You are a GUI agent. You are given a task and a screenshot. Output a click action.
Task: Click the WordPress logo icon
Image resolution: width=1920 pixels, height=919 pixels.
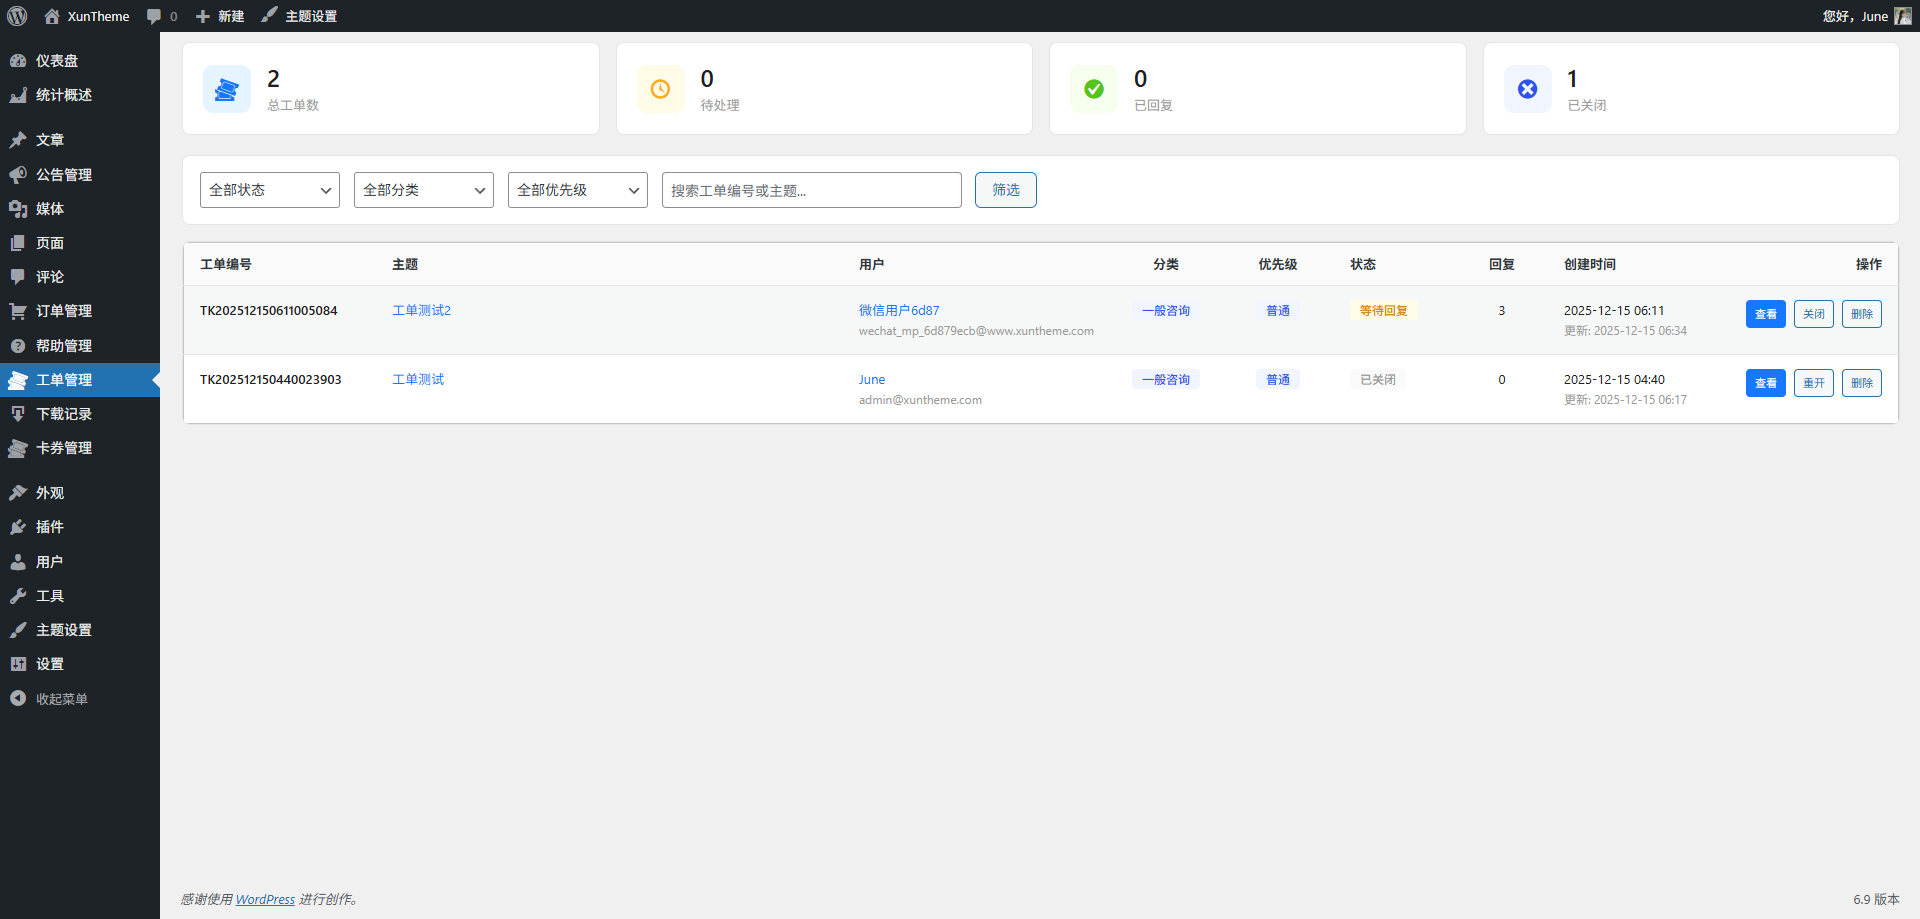[x=17, y=16]
